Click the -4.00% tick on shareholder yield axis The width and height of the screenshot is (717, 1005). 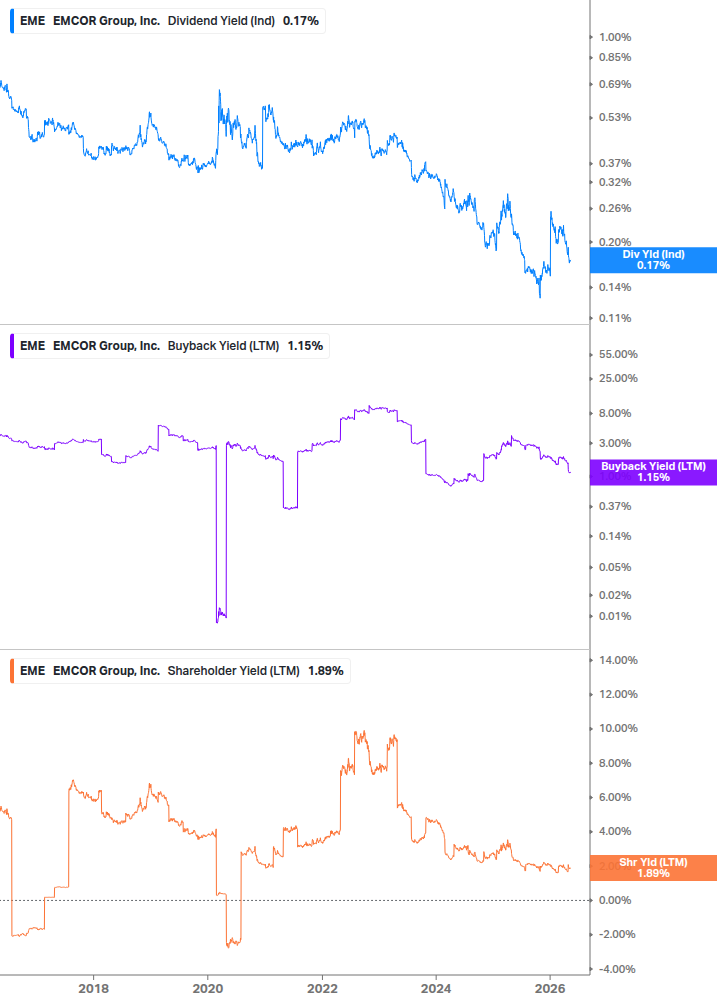617,969
